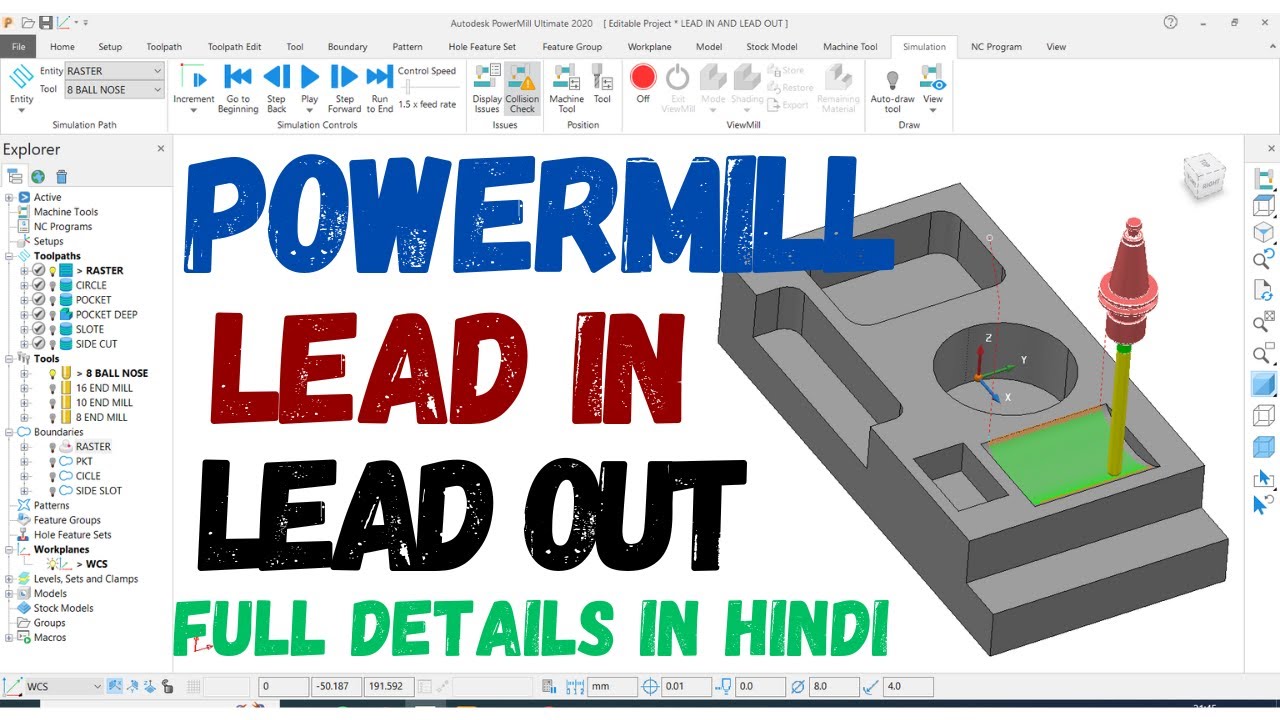Screen dimensions: 1280x720
Task: Open the Stock Models tree item
Action: (63, 608)
